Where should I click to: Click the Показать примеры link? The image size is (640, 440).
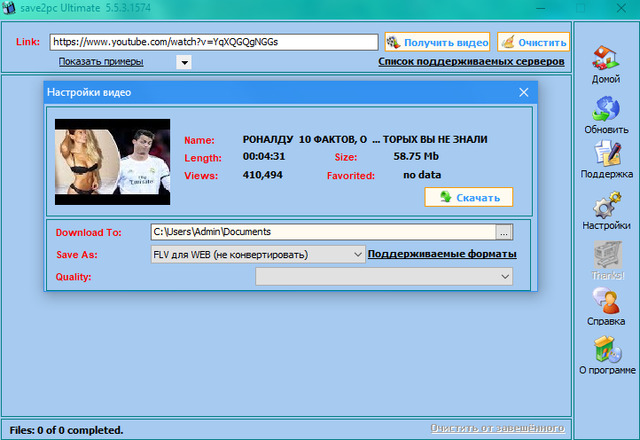point(100,62)
